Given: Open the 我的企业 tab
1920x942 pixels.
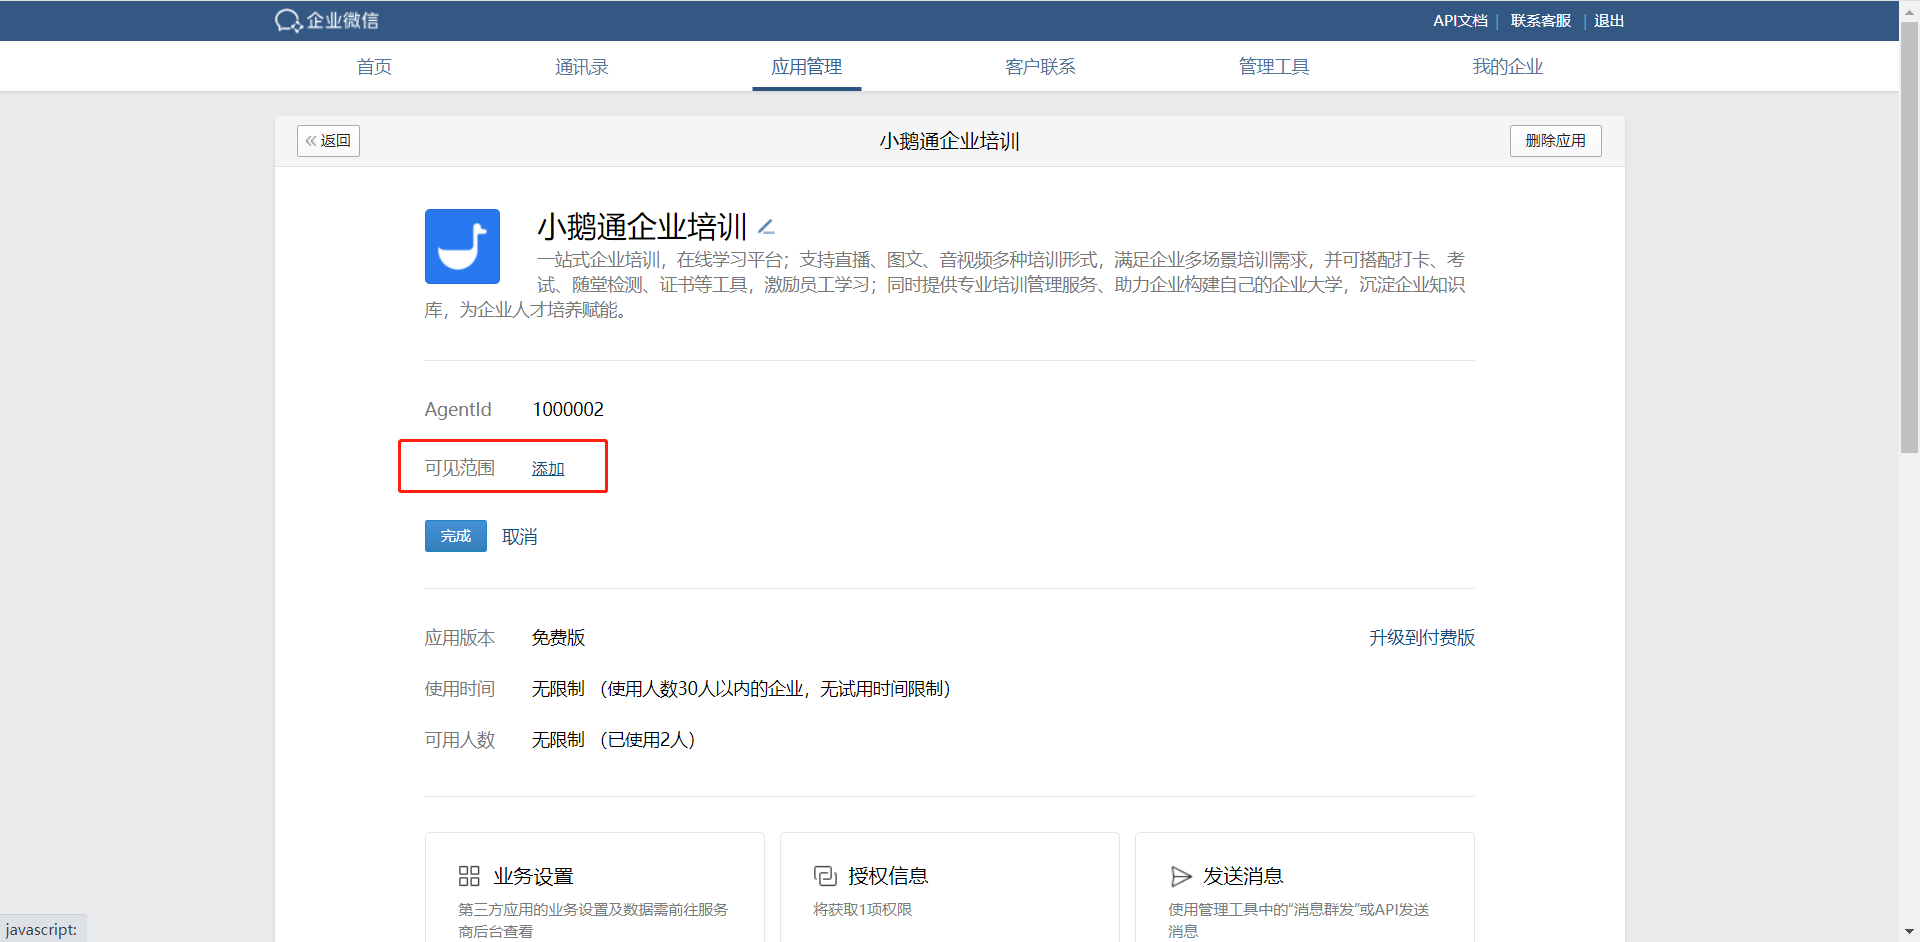Looking at the screenshot, I should 1508,67.
